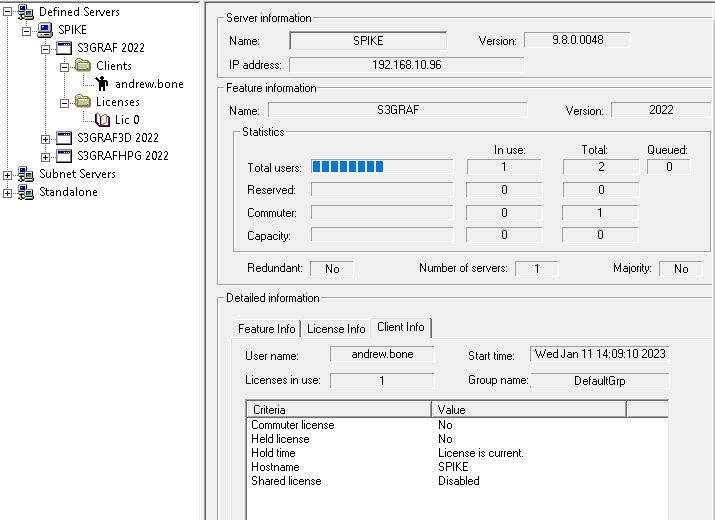The image size is (715, 520).
Task: Click the Total users progress bar
Action: (x=382, y=166)
